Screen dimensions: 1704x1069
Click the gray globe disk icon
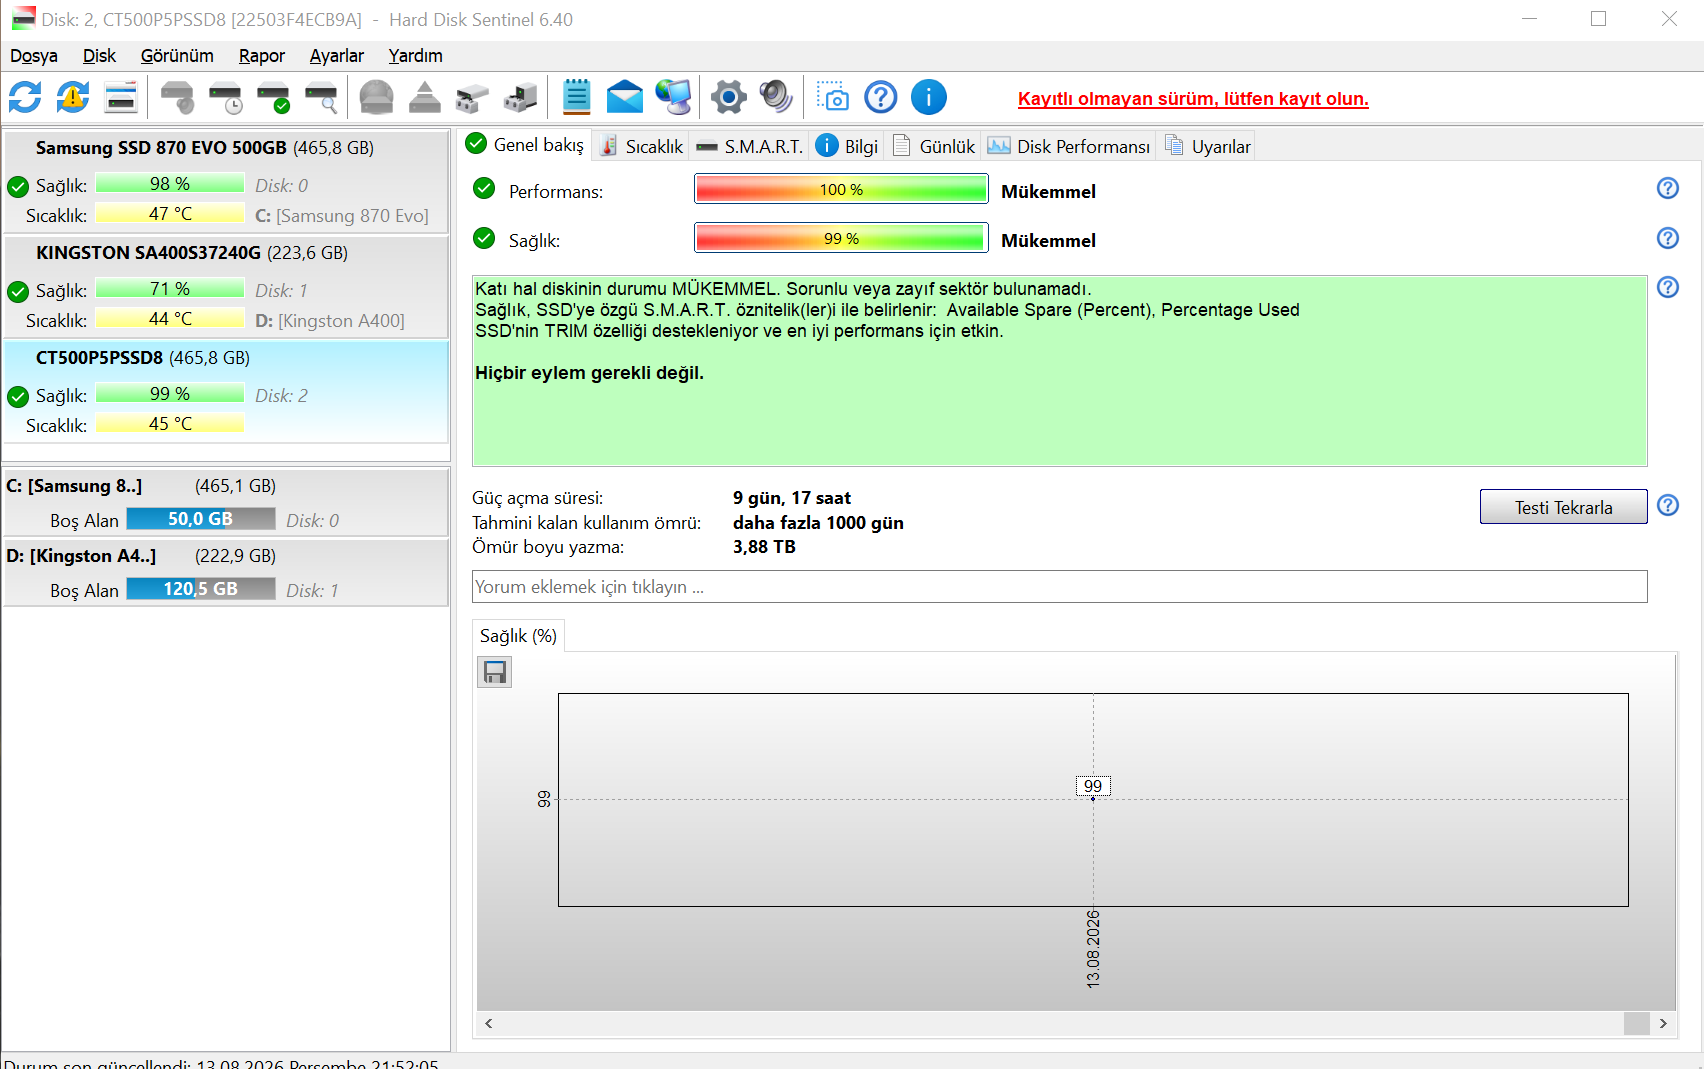click(x=377, y=97)
